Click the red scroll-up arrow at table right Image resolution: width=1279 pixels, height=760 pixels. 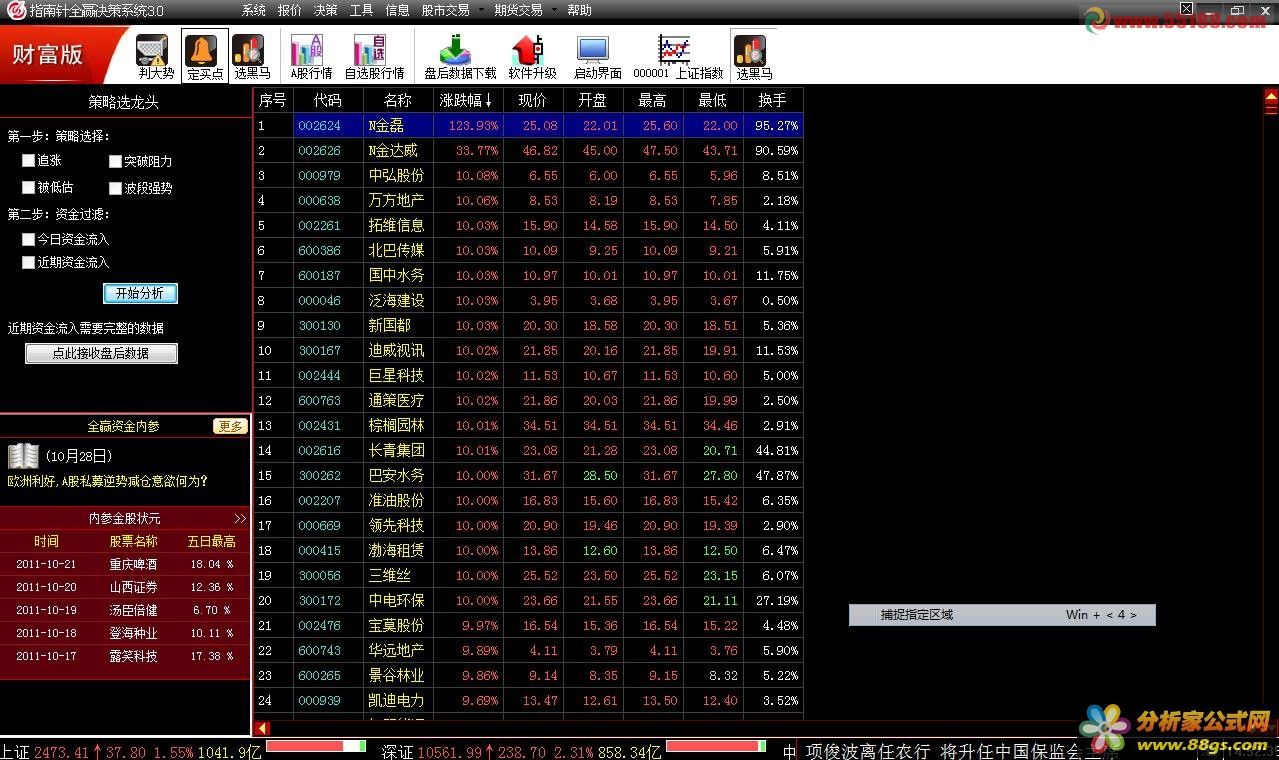1271,99
